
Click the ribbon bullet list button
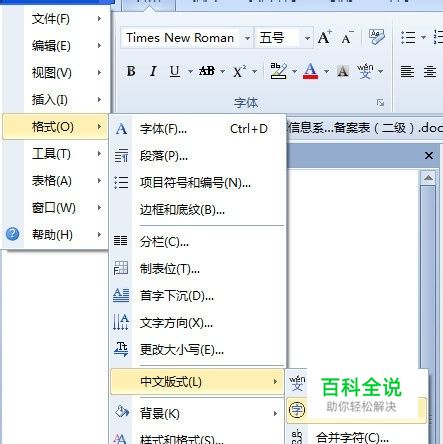click(x=408, y=37)
